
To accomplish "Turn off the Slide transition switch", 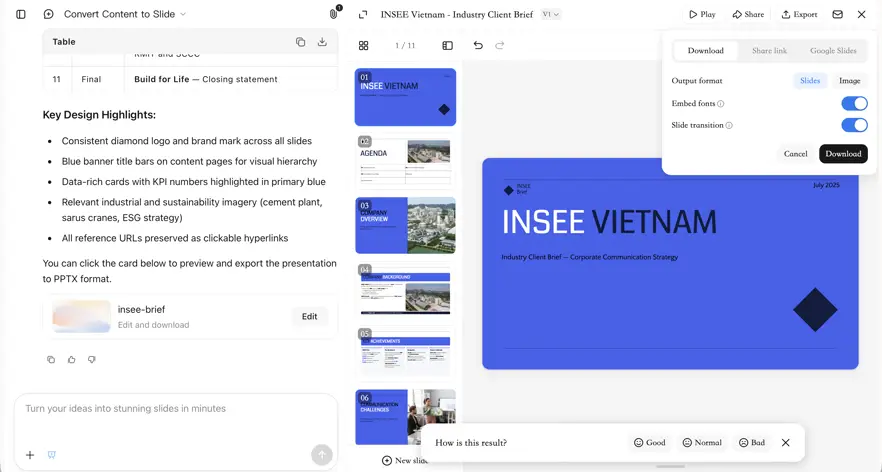I will pyautogui.click(x=854, y=125).
